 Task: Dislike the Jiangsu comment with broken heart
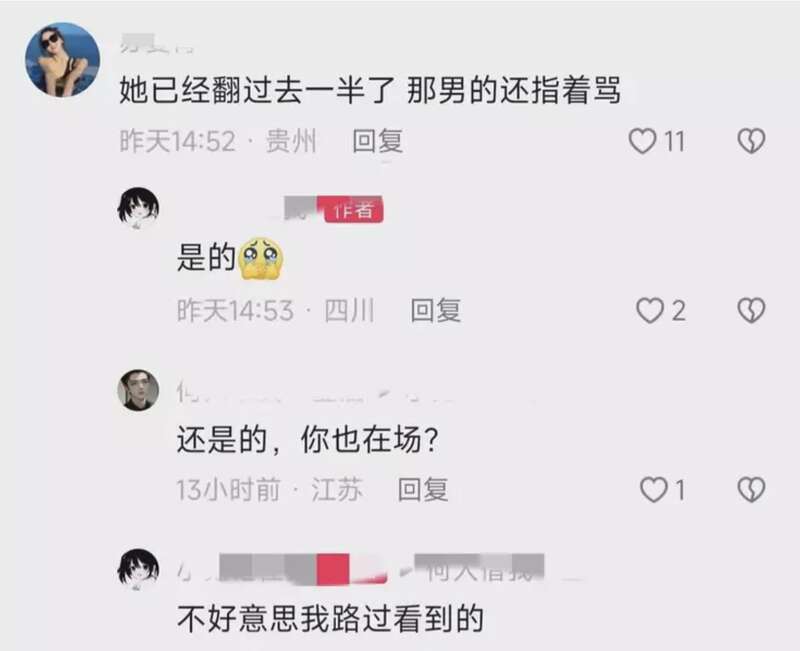point(752,490)
